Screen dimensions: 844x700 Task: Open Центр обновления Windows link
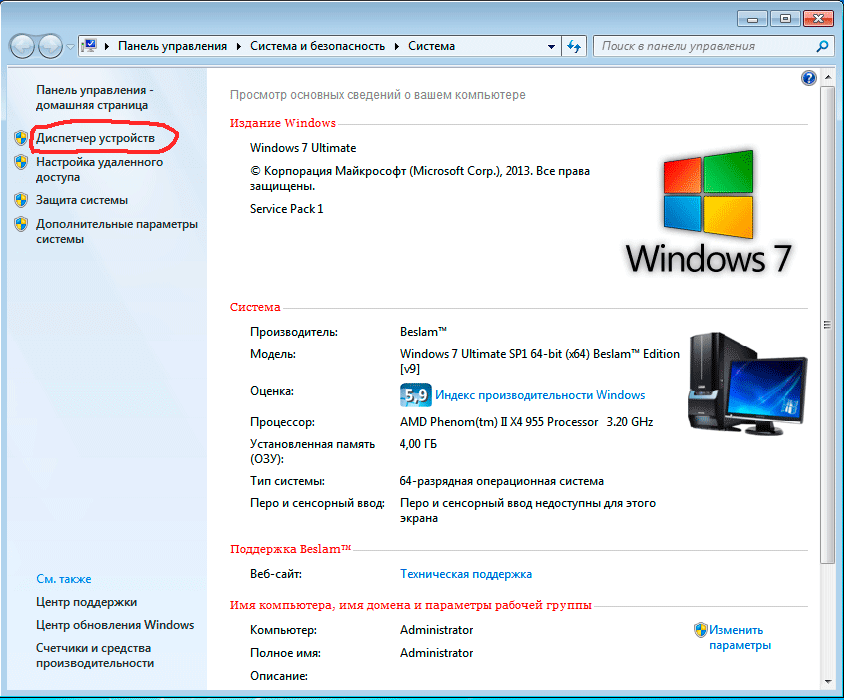tap(115, 625)
